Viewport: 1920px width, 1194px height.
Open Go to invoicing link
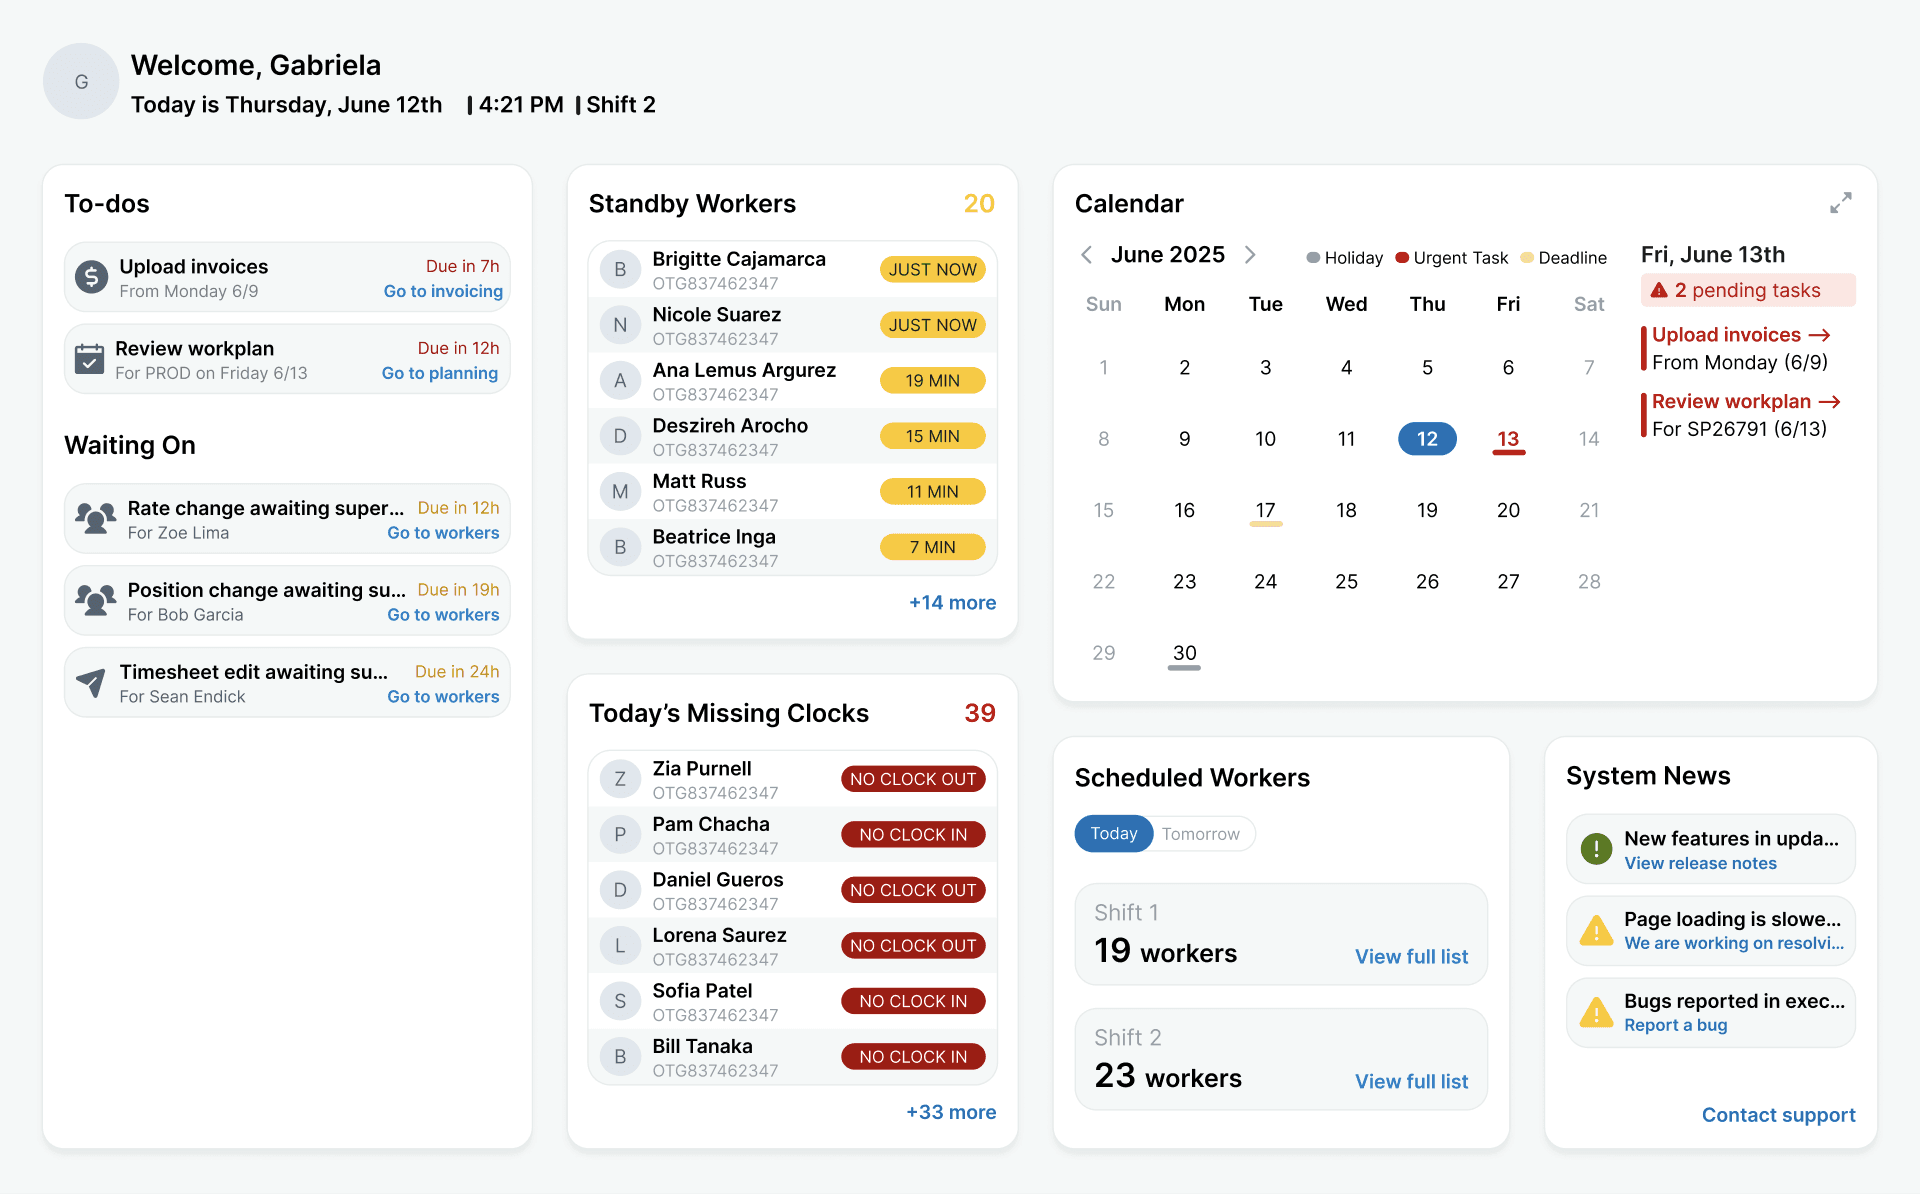click(x=442, y=291)
